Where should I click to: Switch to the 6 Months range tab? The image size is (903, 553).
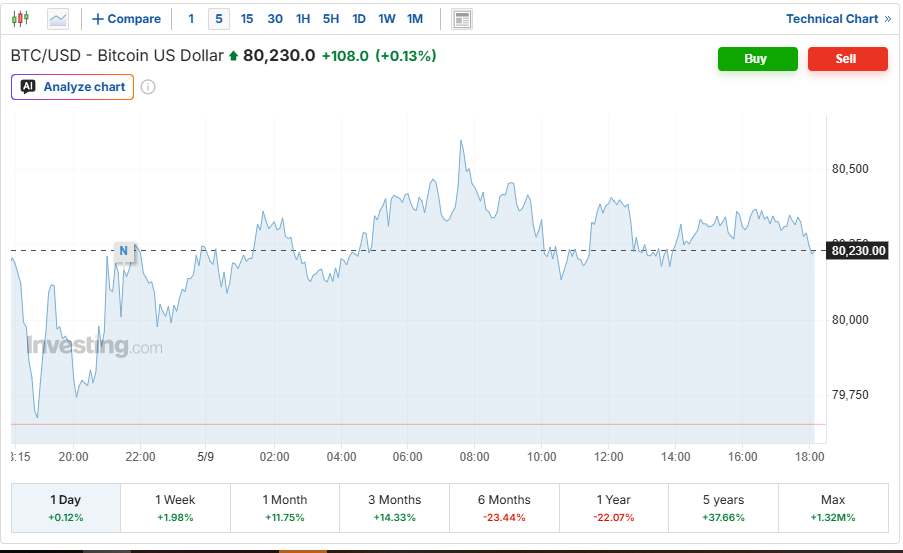pos(504,508)
